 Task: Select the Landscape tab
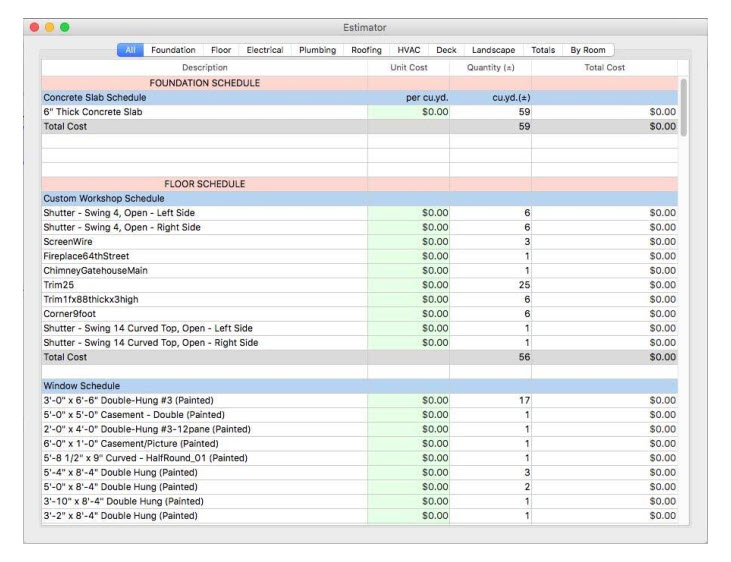(493, 50)
